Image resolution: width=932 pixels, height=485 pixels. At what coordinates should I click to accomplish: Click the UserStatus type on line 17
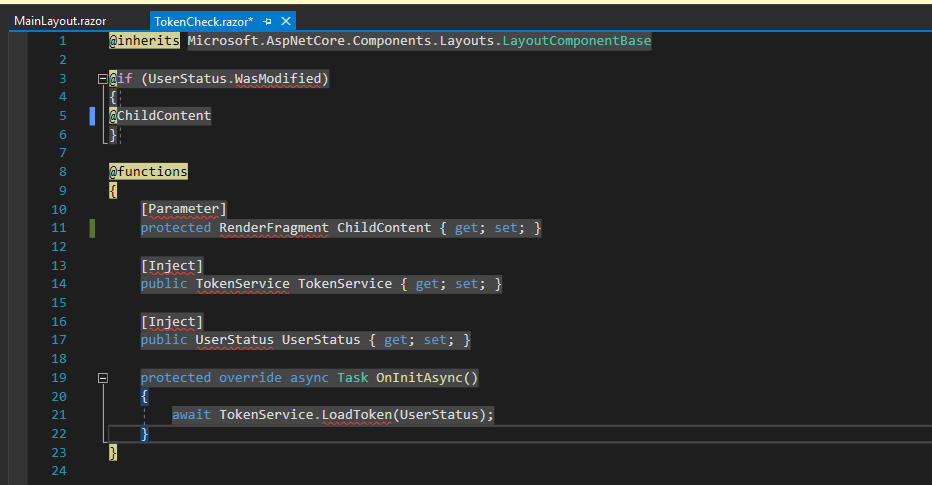coord(235,340)
